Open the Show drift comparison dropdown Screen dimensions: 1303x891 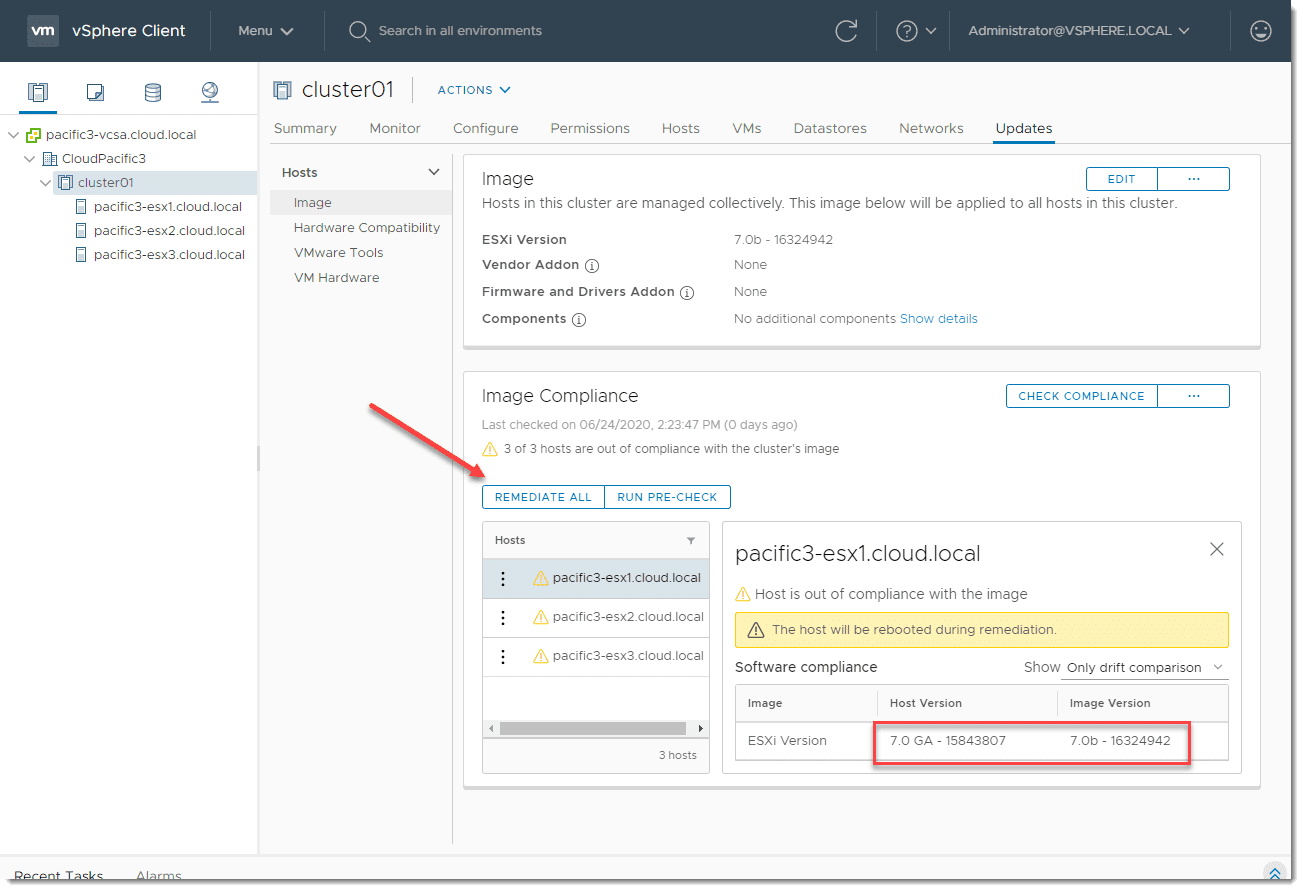pyautogui.click(x=1145, y=667)
